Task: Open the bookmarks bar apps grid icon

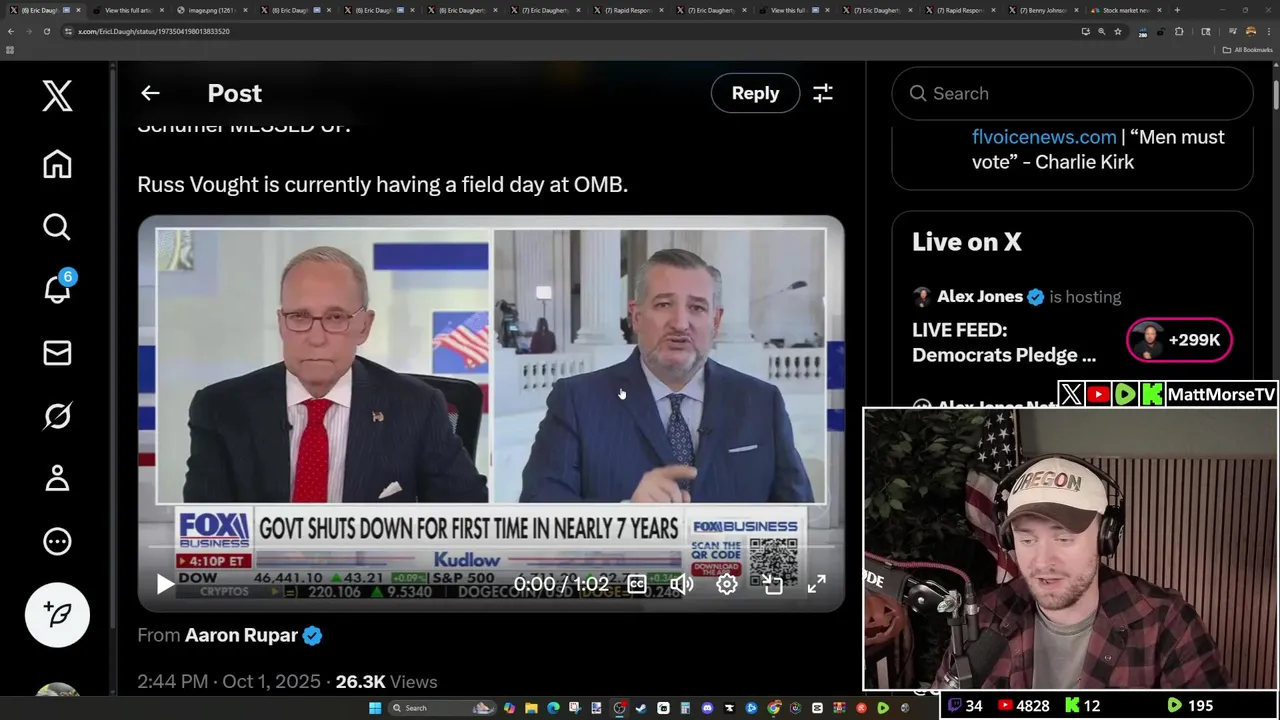Action: coord(10,50)
